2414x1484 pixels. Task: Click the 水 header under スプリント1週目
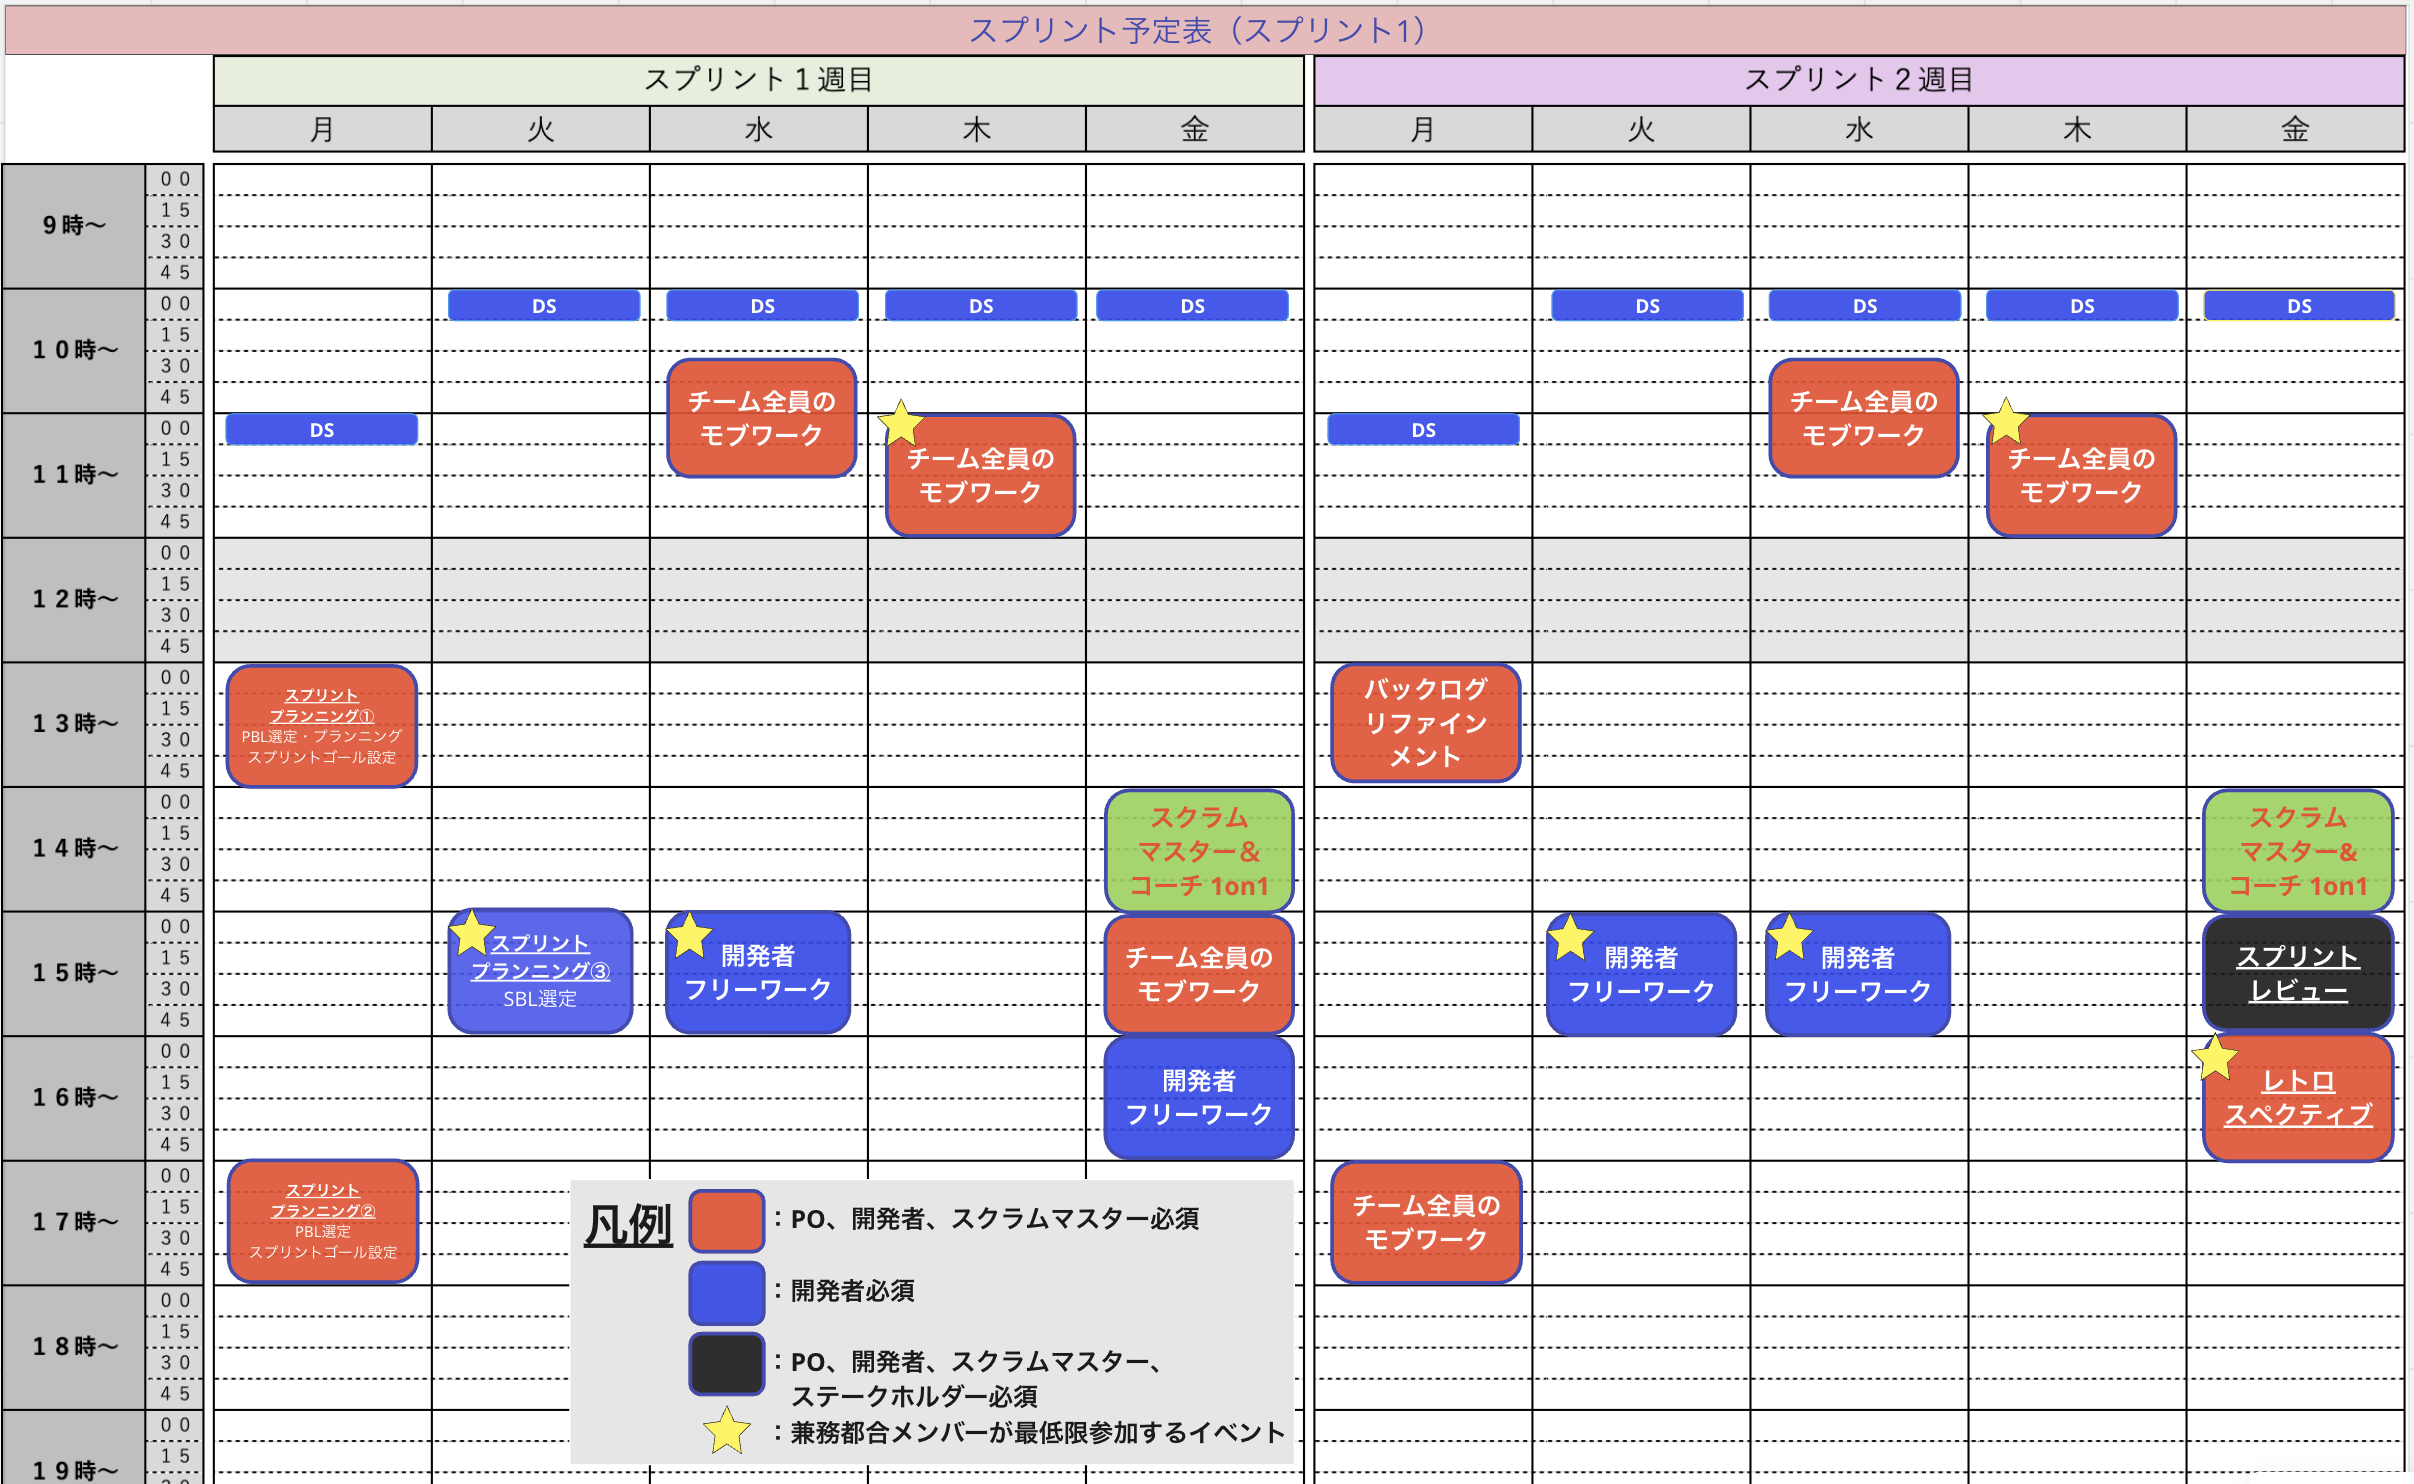758,129
